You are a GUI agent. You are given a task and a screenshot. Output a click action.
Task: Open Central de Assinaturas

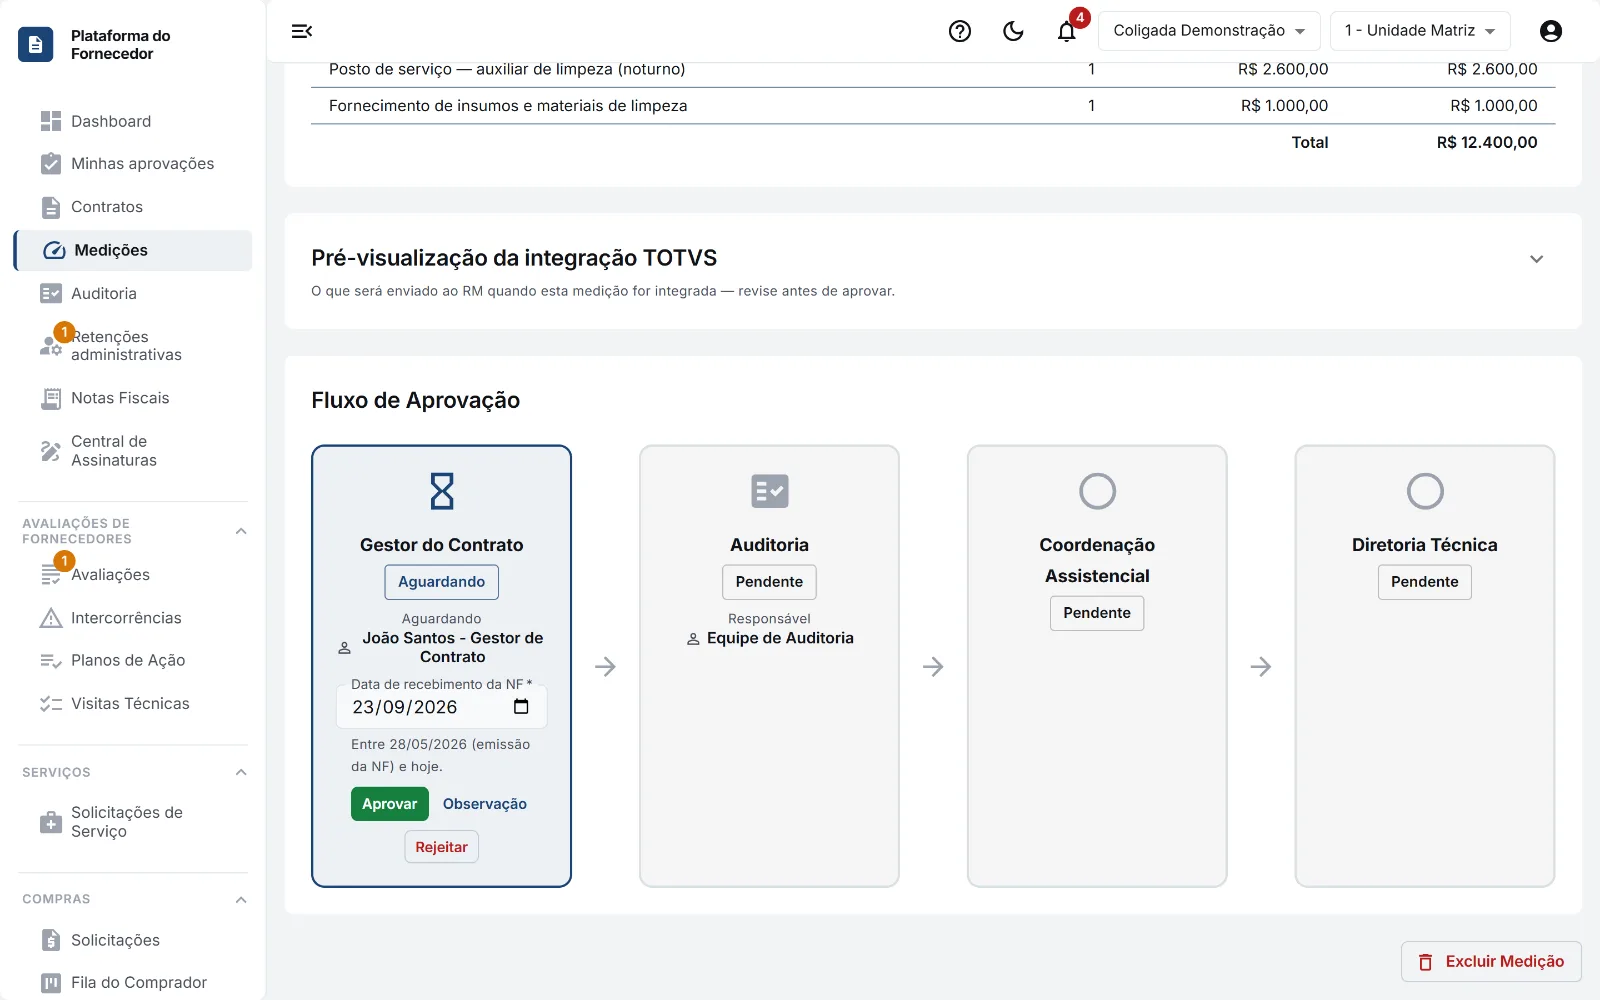132,451
